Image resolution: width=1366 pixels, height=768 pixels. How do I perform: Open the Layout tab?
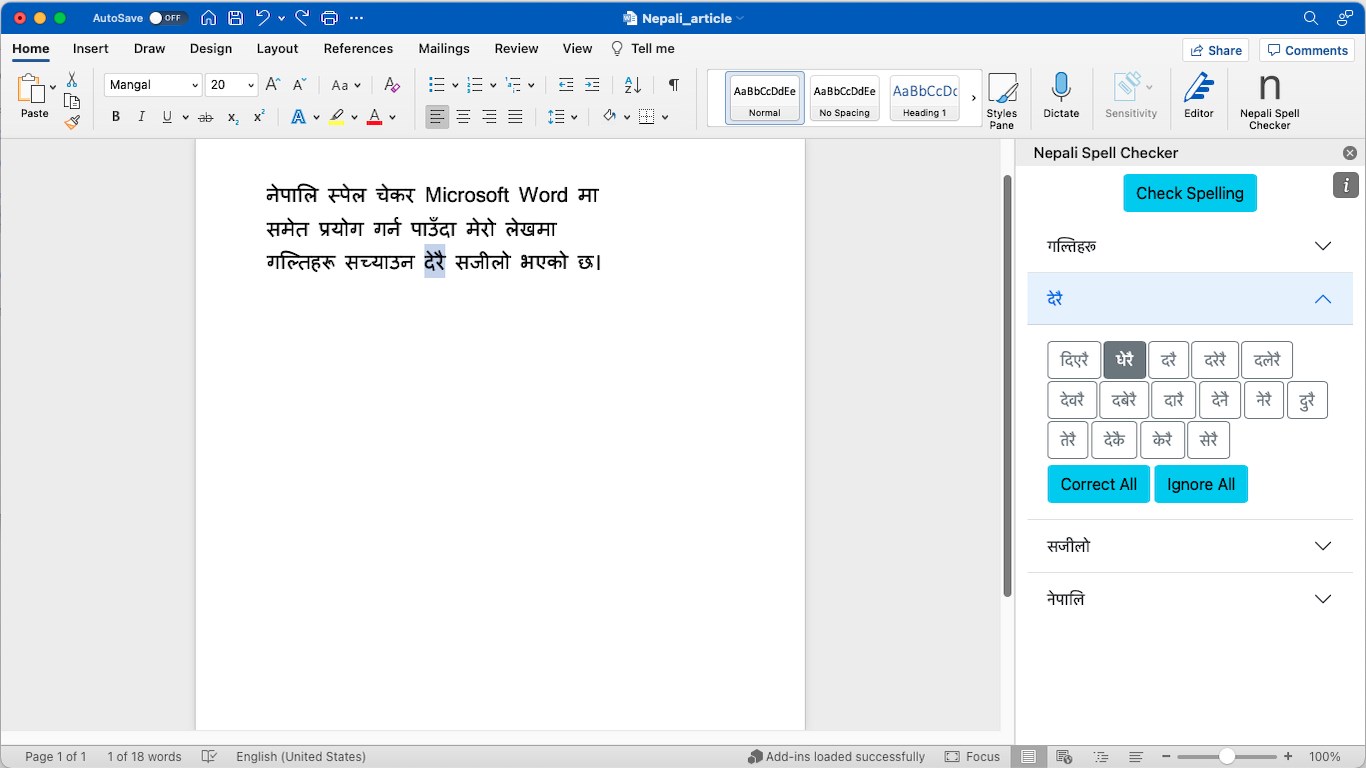(277, 48)
